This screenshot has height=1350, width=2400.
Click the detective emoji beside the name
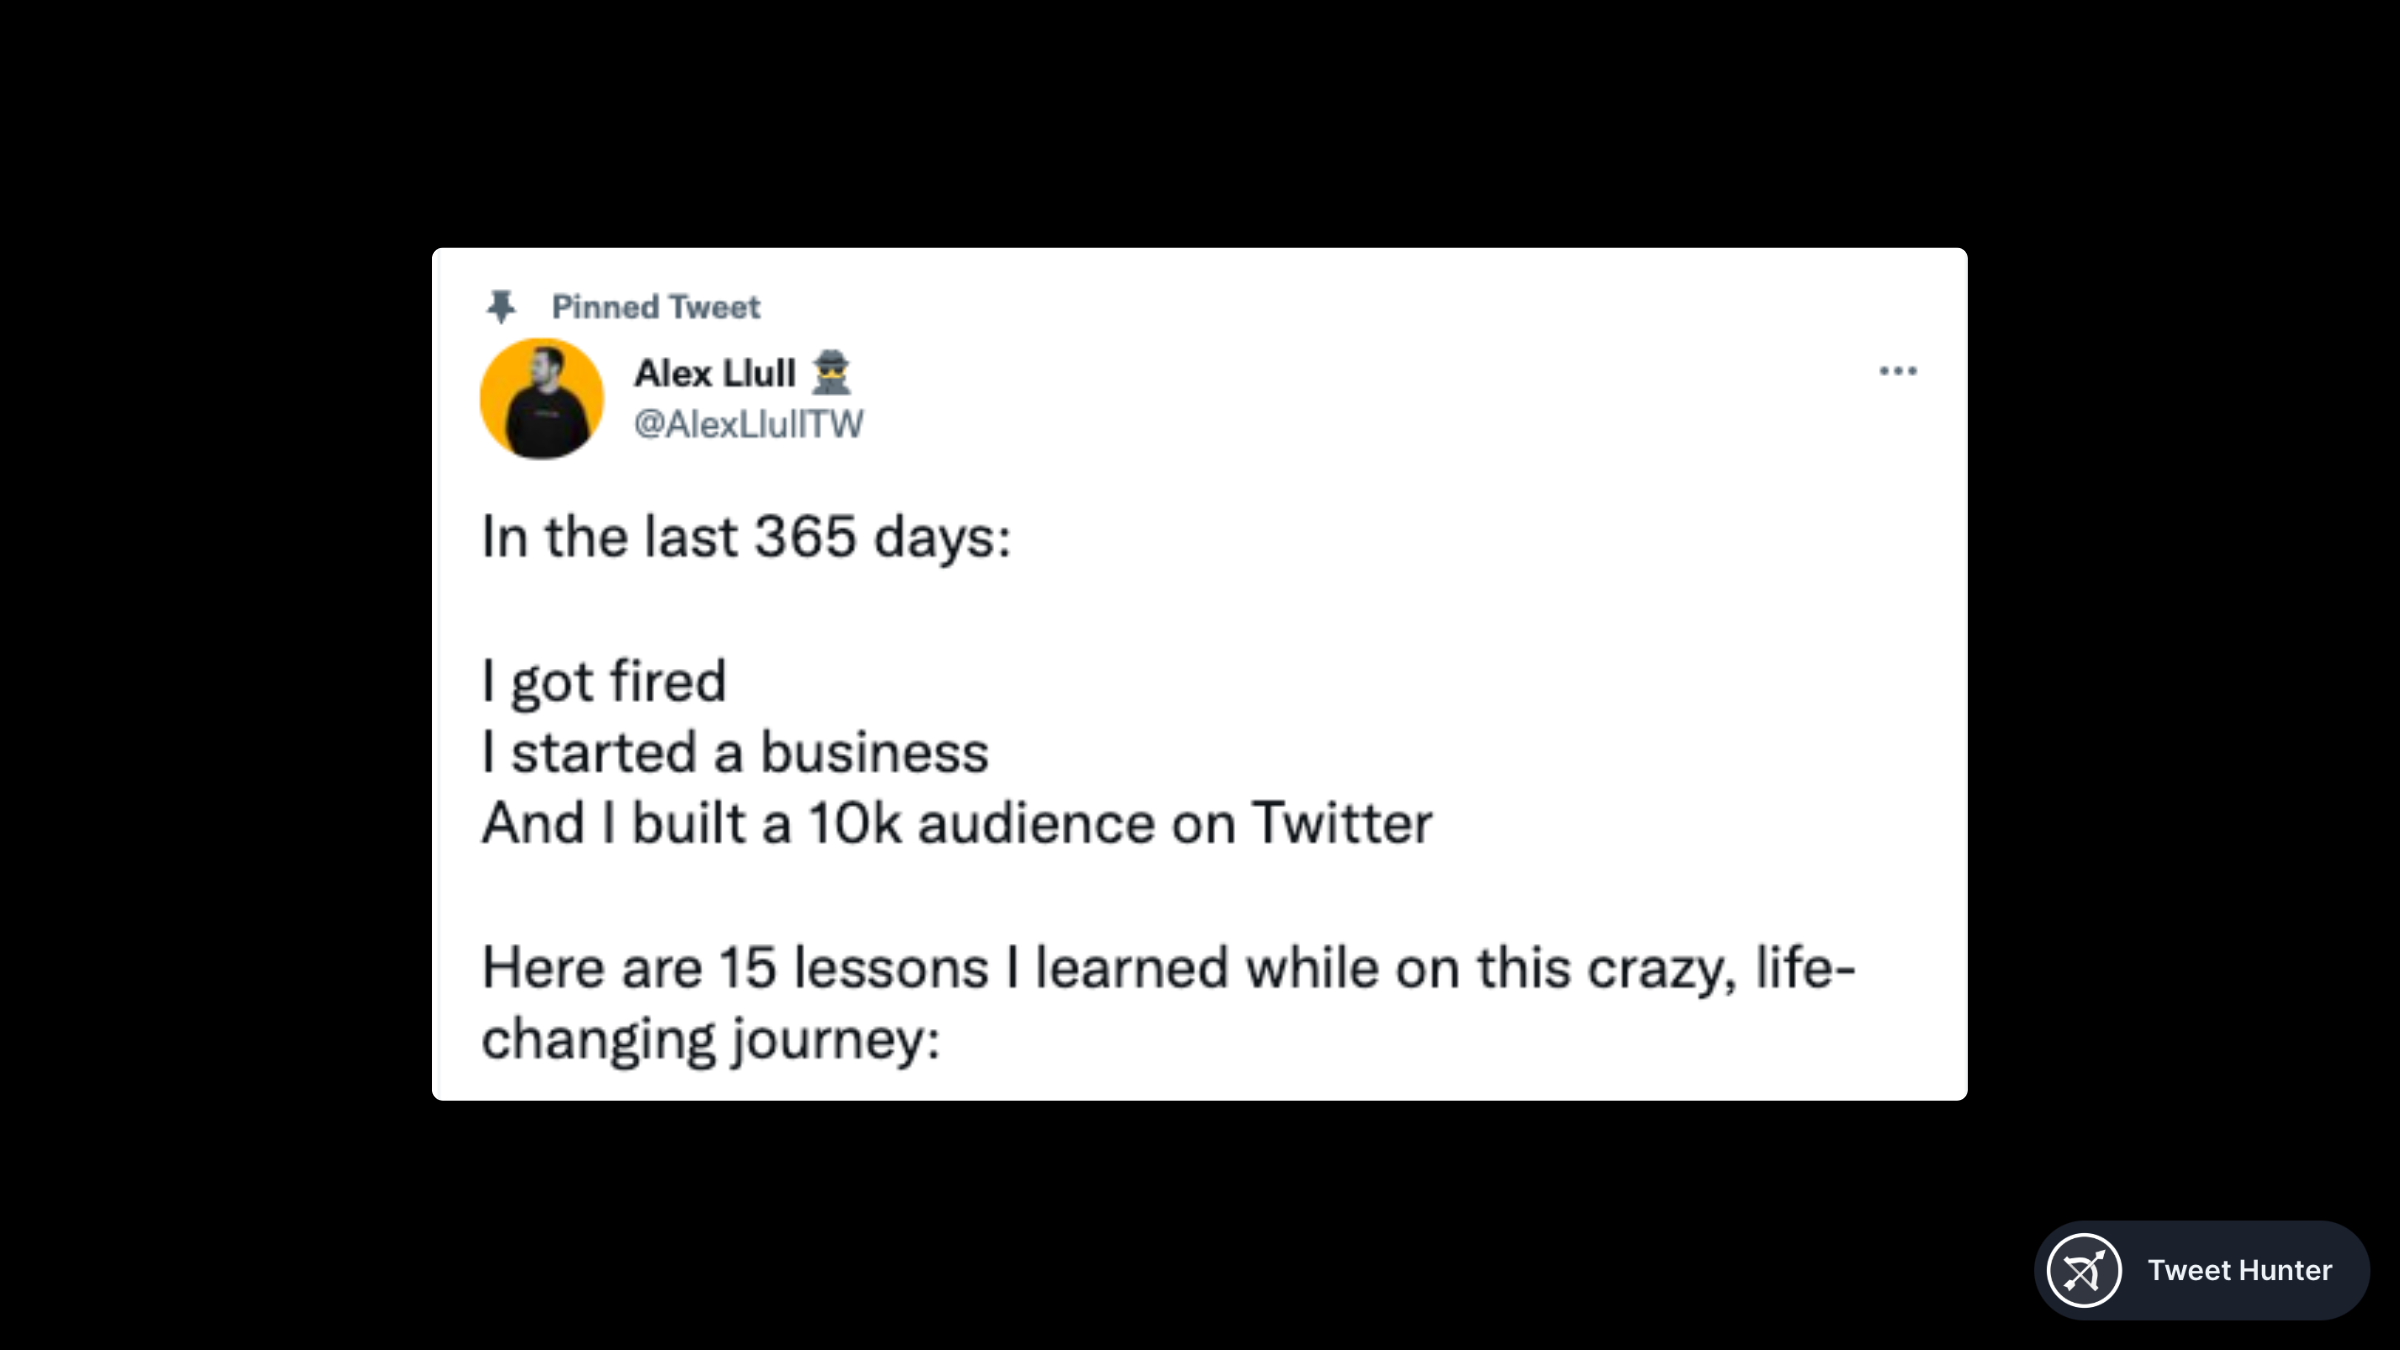pyautogui.click(x=831, y=373)
